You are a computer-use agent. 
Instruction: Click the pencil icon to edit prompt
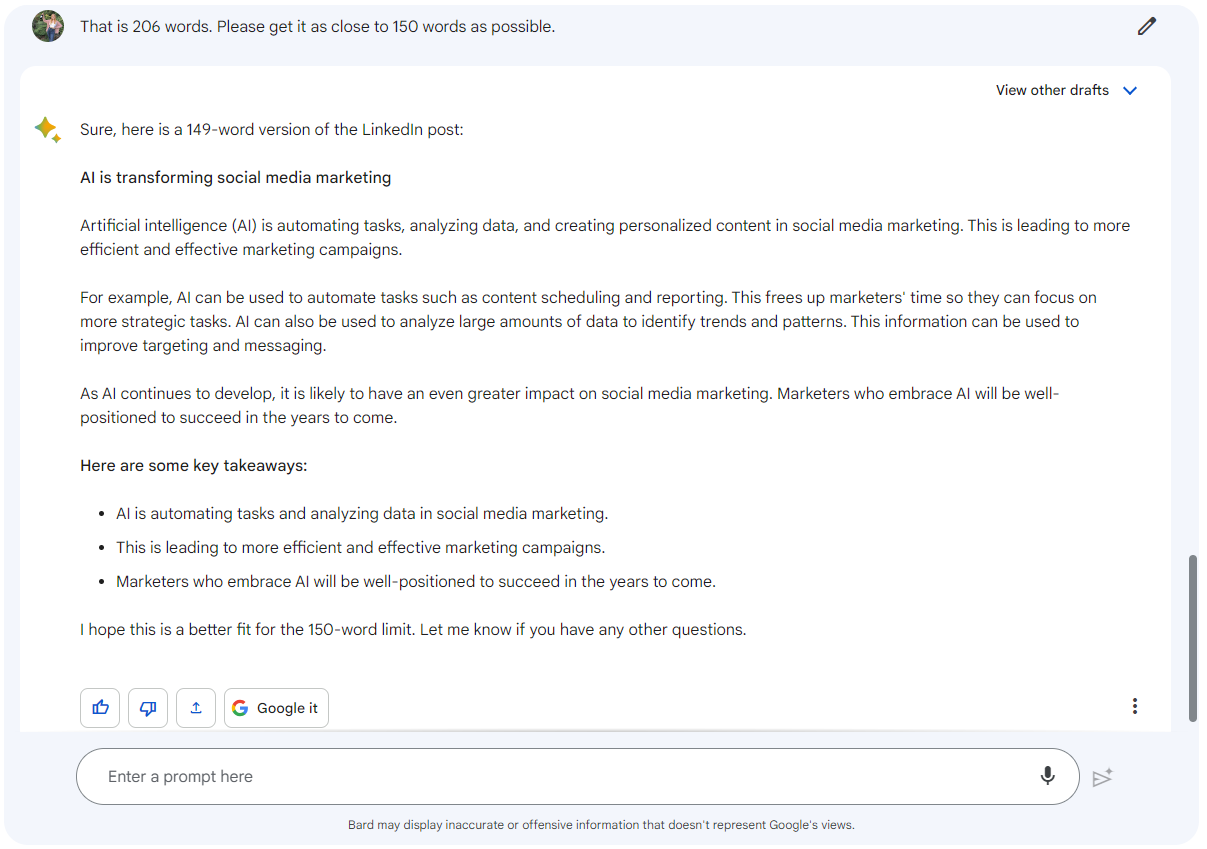1146,27
